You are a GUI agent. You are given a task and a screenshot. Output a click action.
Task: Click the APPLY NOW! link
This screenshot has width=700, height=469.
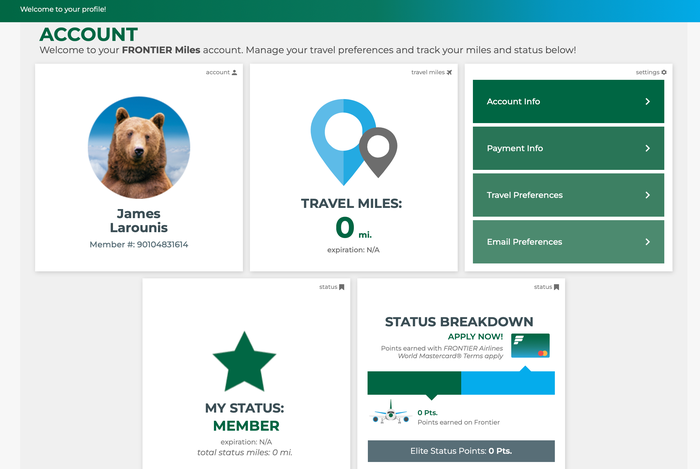coord(475,336)
